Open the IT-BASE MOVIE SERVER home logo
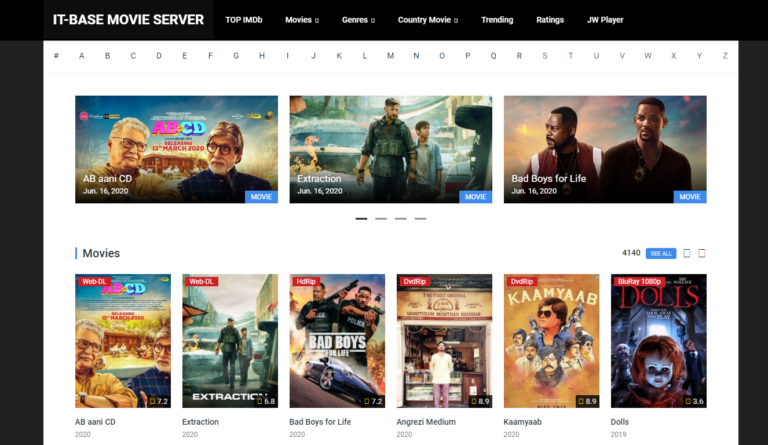768x445 pixels. coord(128,20)
